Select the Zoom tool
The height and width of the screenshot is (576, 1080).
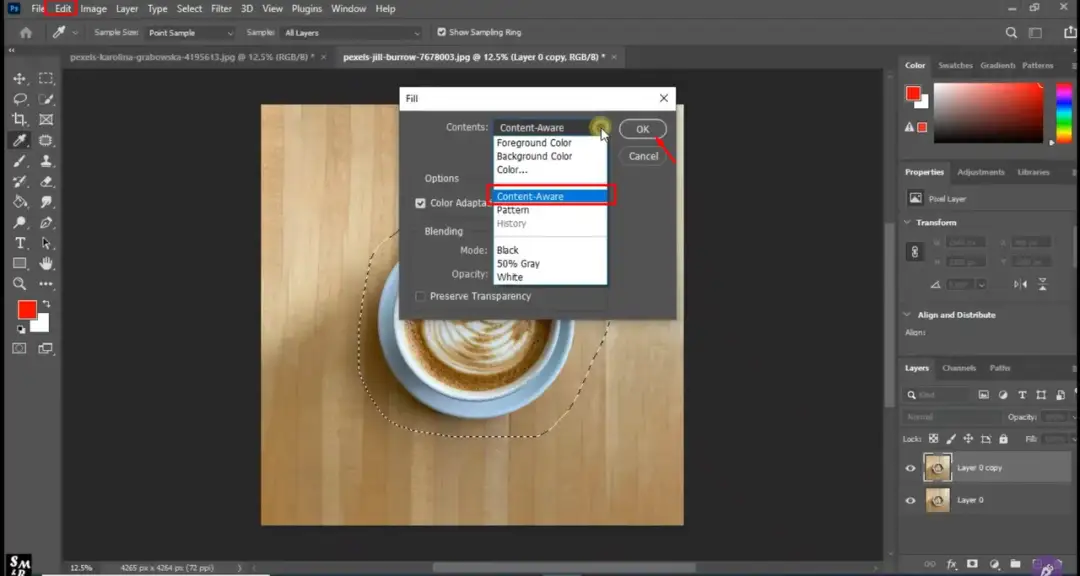point(18,283)
